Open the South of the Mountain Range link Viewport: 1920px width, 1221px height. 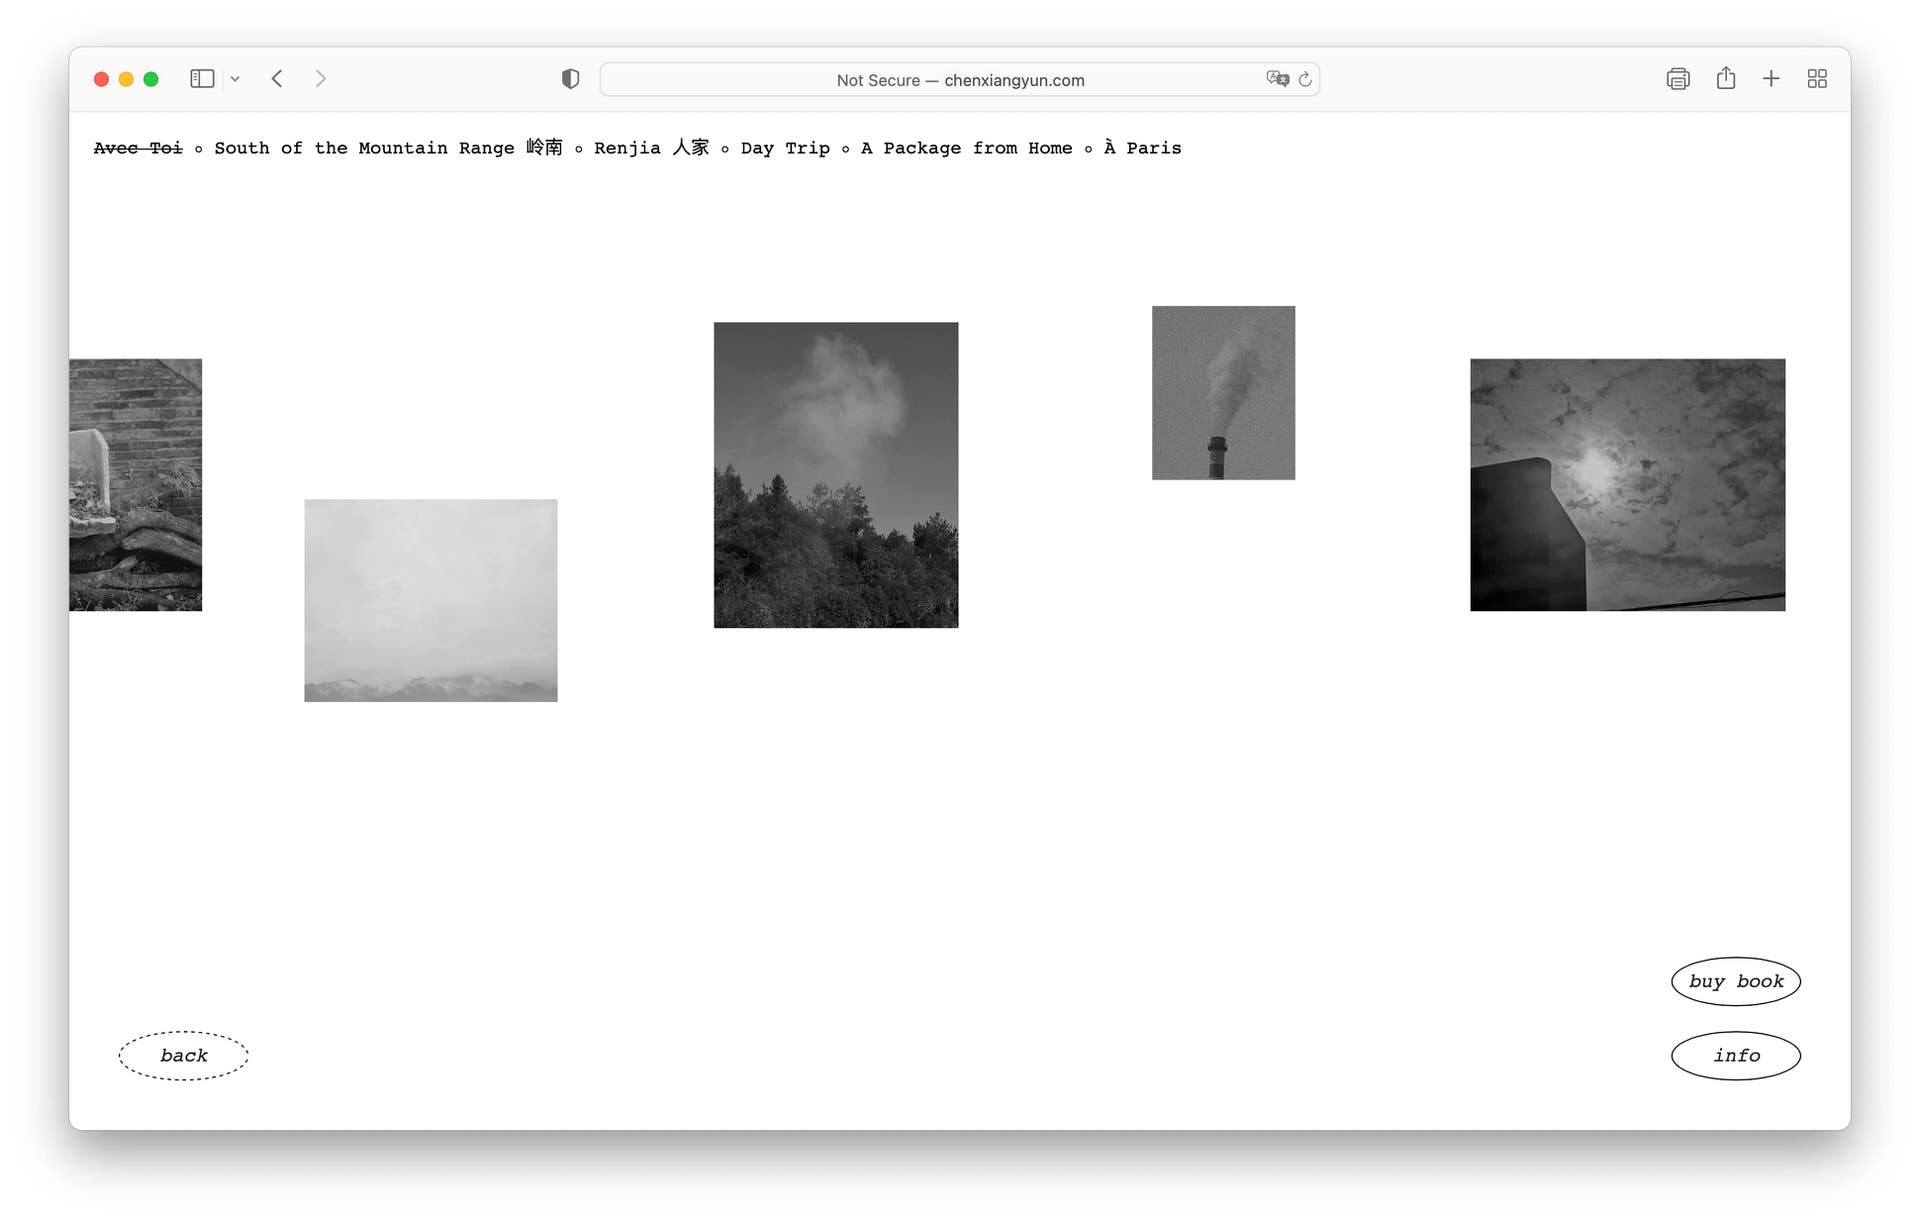coord(388,148)
